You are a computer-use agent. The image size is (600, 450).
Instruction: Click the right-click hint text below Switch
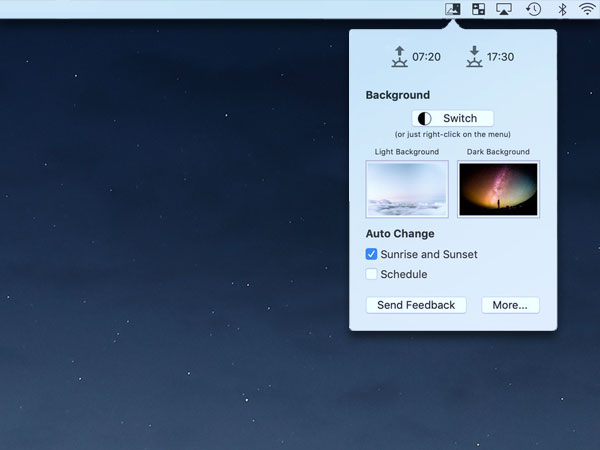click(453, 134)
